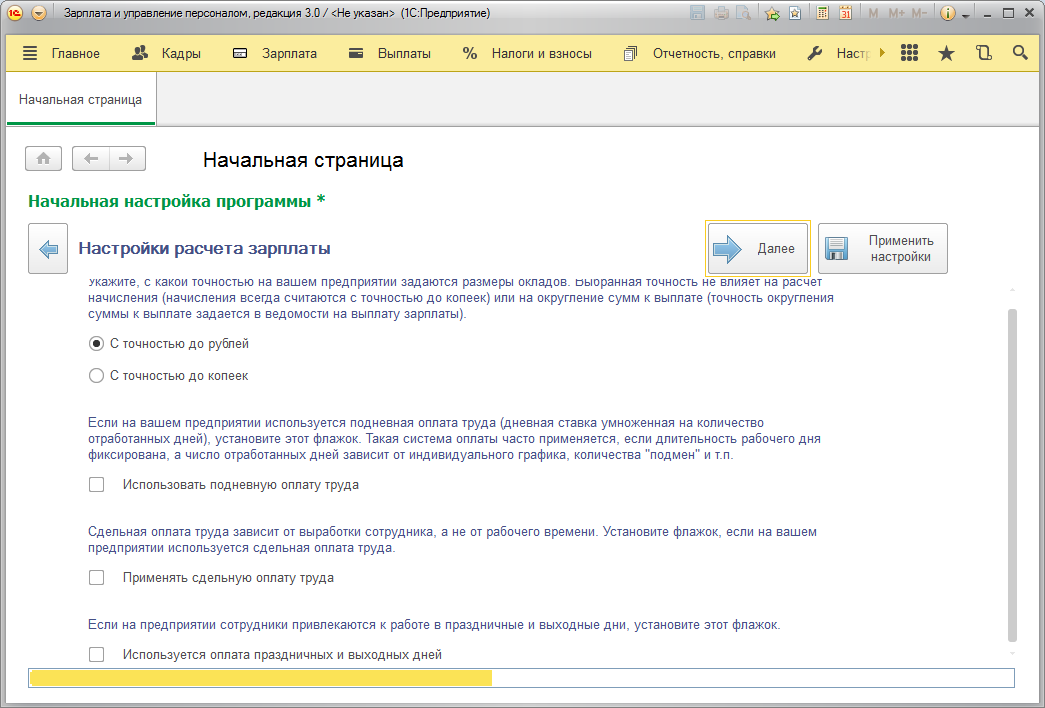
Task: Select "С точностью до копеек" radio option
Action: (x=97, y=376)
